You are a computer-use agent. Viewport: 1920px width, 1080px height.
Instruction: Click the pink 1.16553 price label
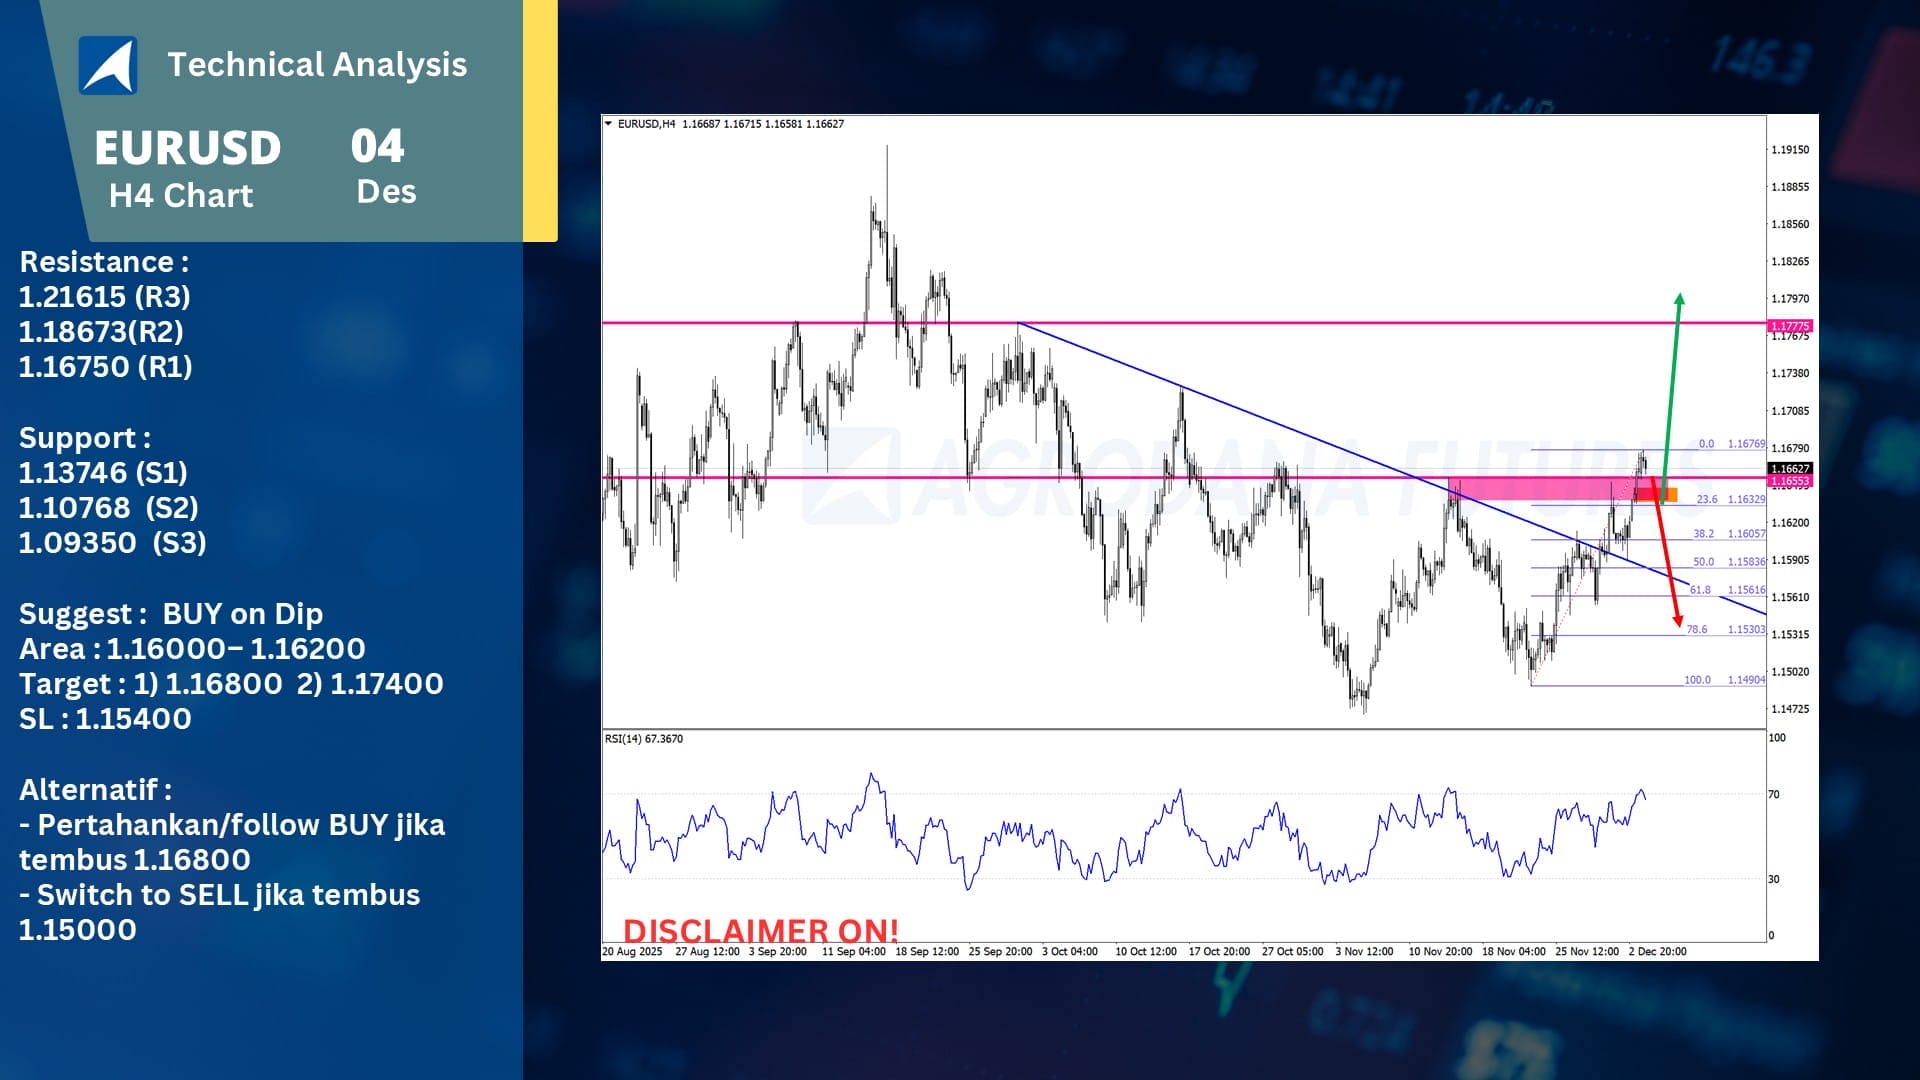pos(1790,481)
